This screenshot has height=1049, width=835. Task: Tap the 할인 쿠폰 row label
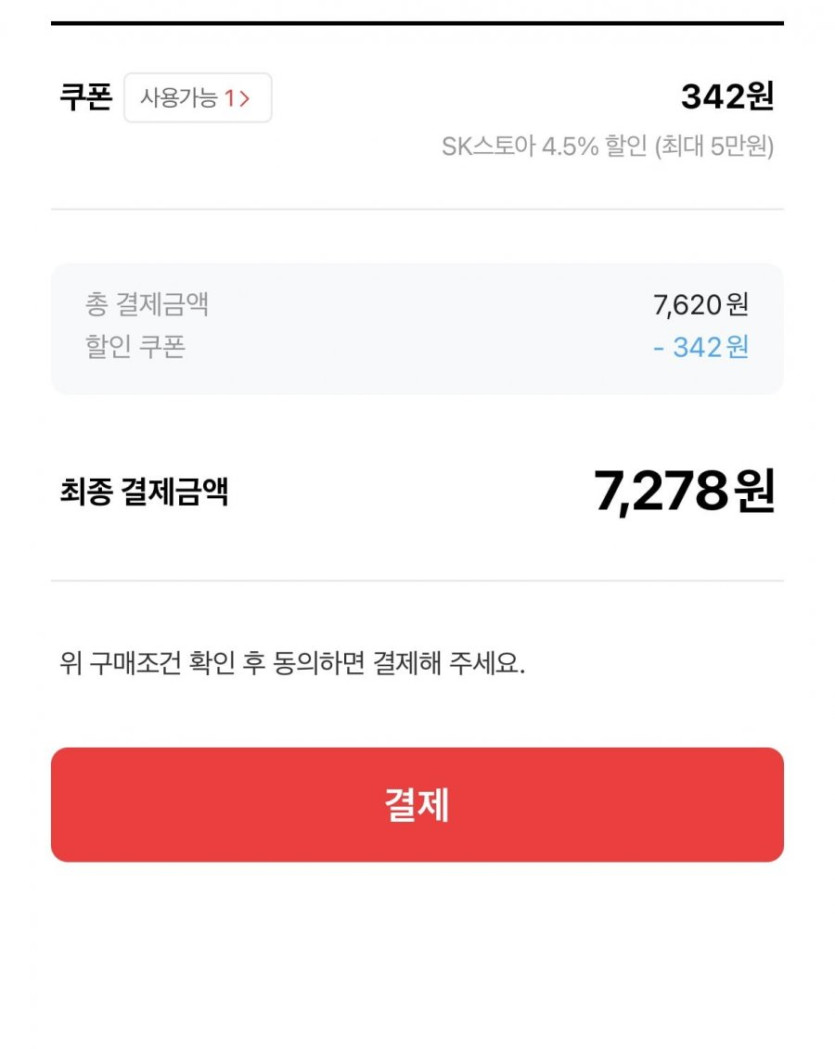(x=135, y=347)
